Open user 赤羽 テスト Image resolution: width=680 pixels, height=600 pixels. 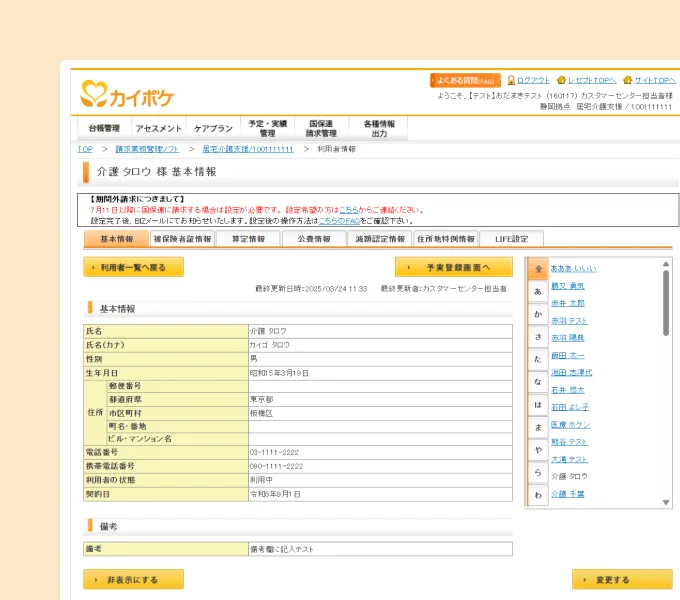569,320
